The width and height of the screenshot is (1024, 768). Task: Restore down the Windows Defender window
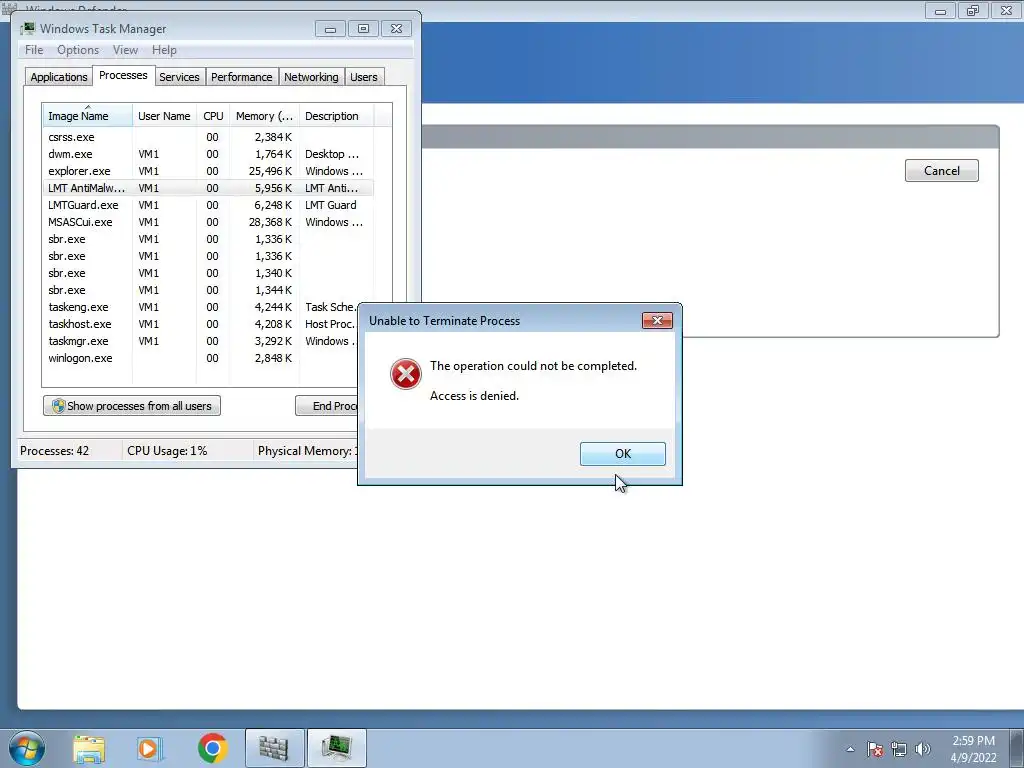(973, 10)
